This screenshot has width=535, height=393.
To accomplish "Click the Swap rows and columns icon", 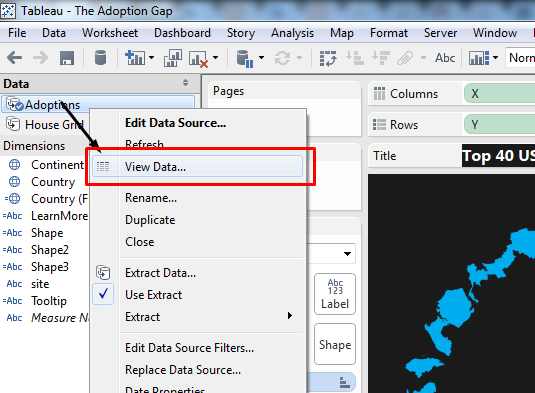I will click(x=328, y=58).
